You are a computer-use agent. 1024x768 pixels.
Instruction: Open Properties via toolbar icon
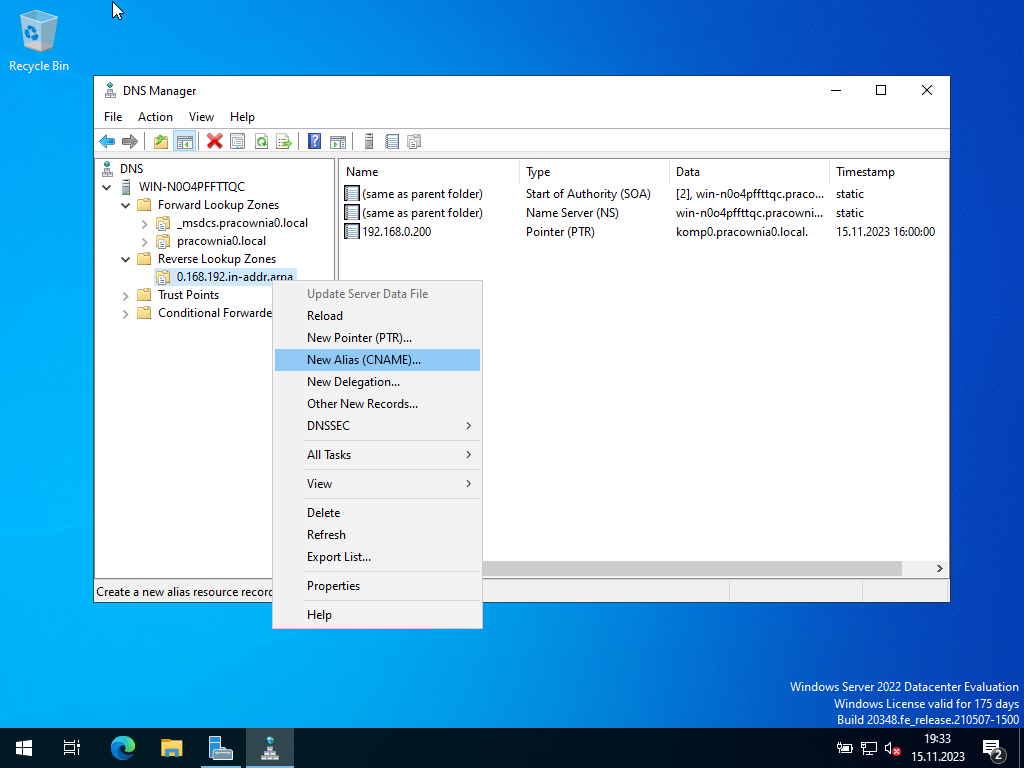pos(238,141)
